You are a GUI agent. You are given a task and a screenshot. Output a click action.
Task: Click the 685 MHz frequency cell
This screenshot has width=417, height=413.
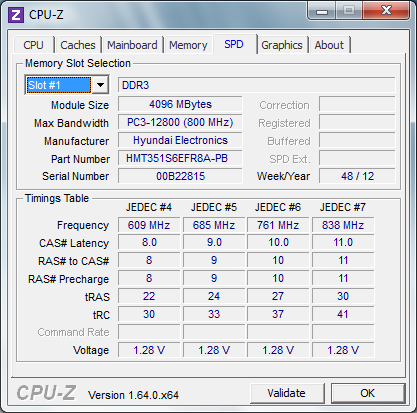(214, 225)
